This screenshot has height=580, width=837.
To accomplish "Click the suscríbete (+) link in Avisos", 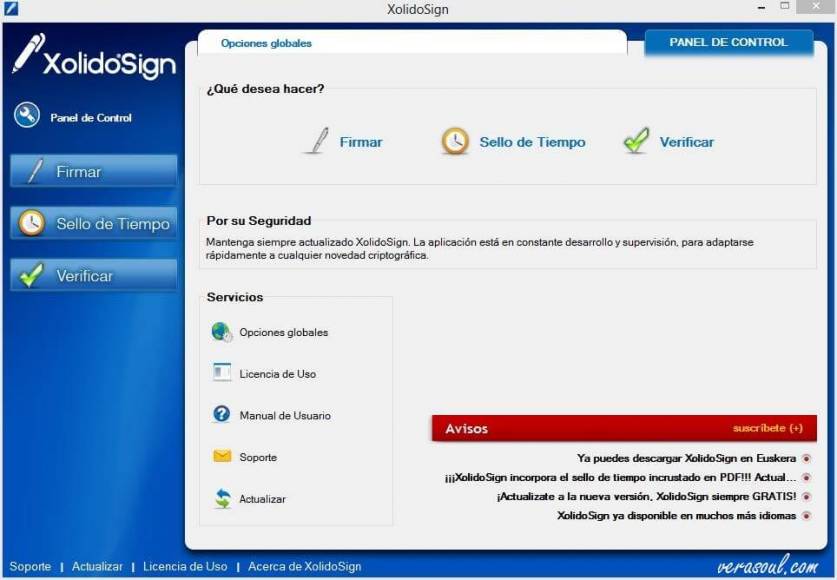I will pos(767,428).
